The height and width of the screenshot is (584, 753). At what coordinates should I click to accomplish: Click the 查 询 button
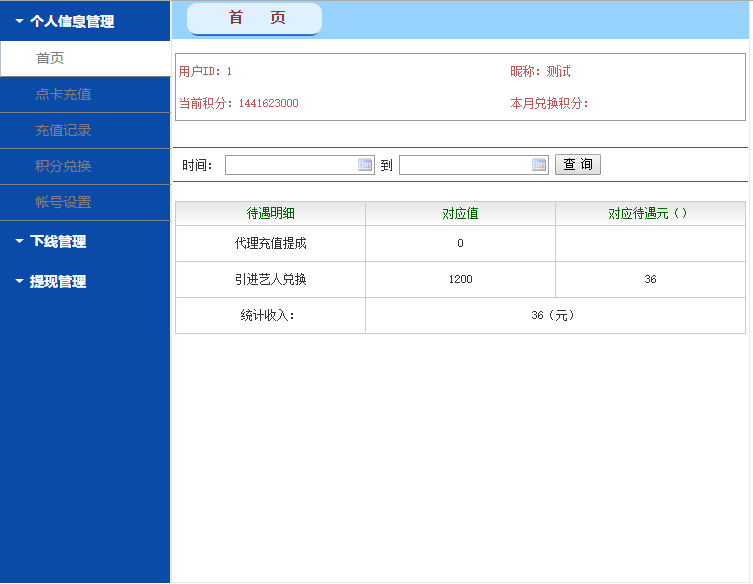tap(578, 164)
